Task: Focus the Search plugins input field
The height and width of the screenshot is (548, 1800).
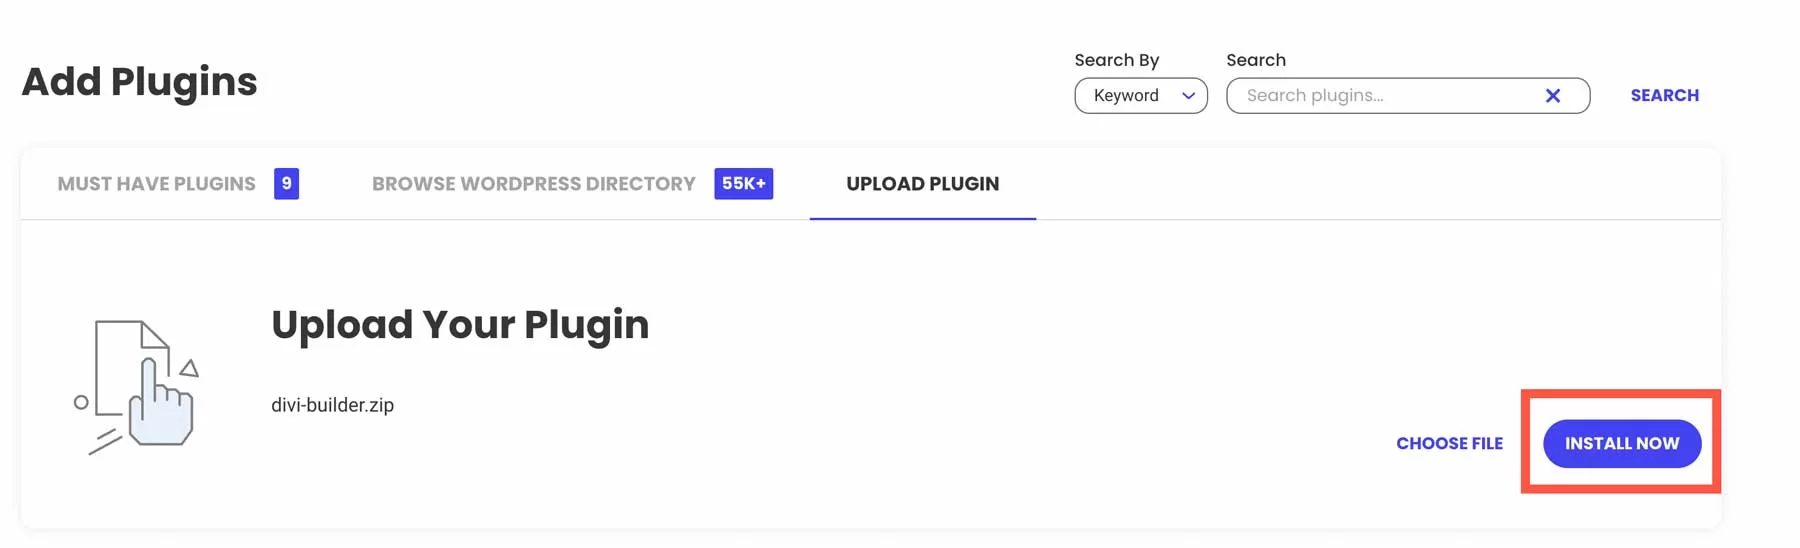Action: [x=1385, y=96]
